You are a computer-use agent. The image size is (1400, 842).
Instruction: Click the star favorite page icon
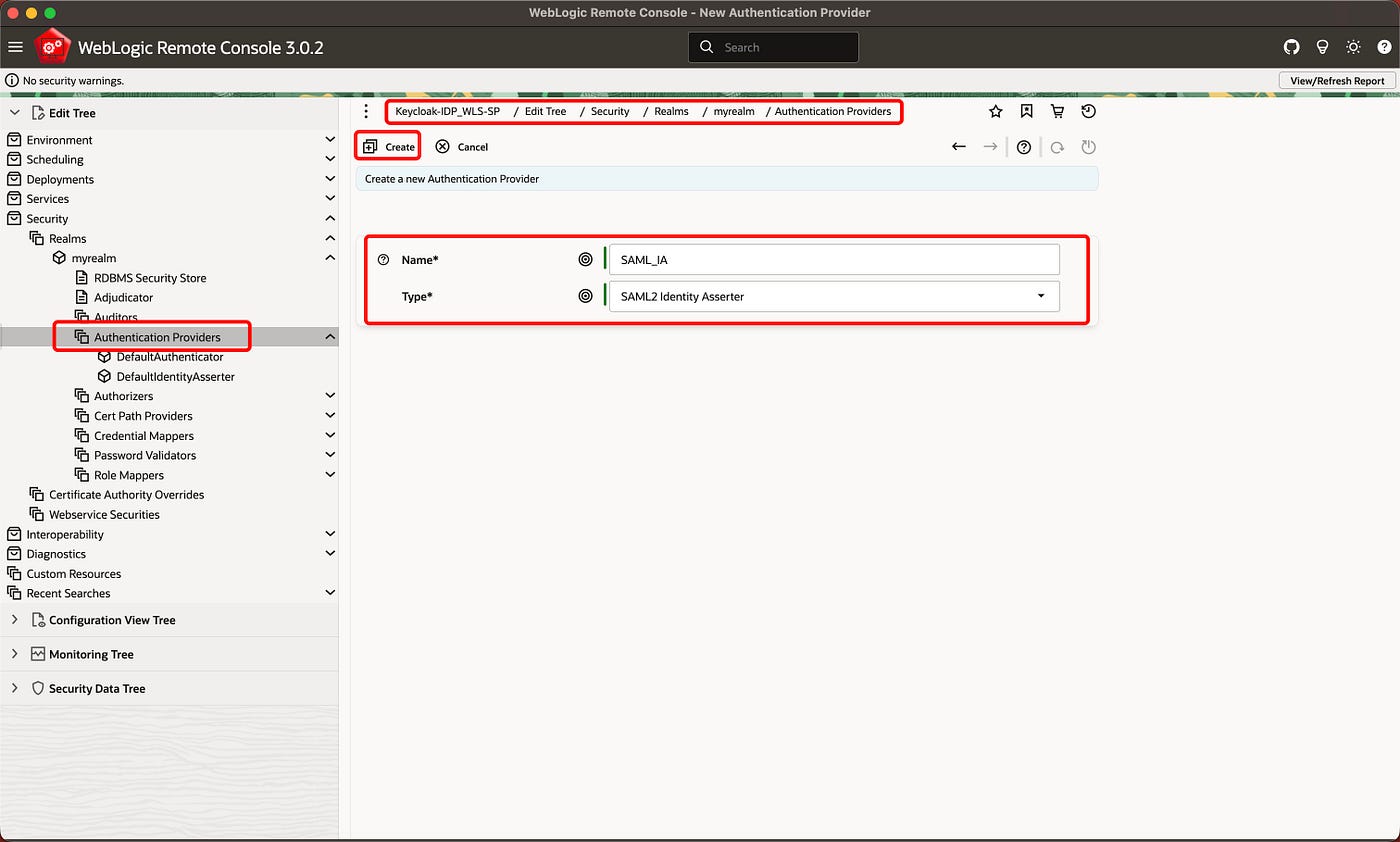tap(995, 112)
